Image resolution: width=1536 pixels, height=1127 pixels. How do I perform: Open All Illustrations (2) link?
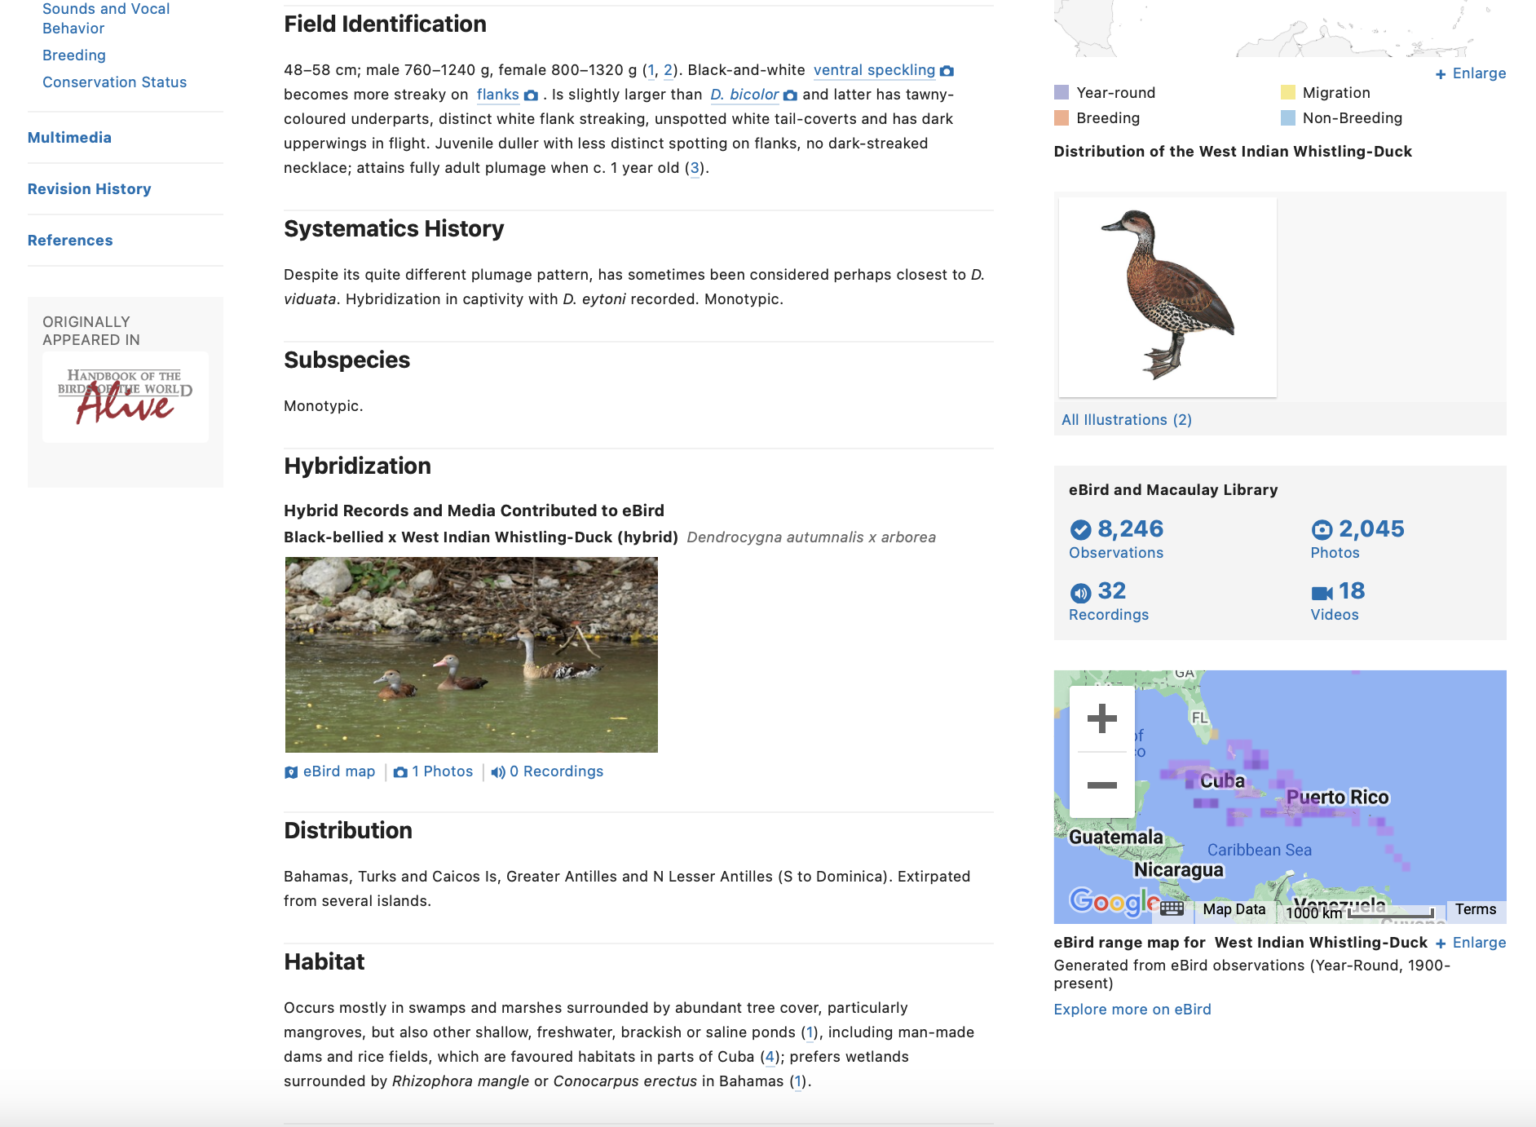coord(1126,420)
